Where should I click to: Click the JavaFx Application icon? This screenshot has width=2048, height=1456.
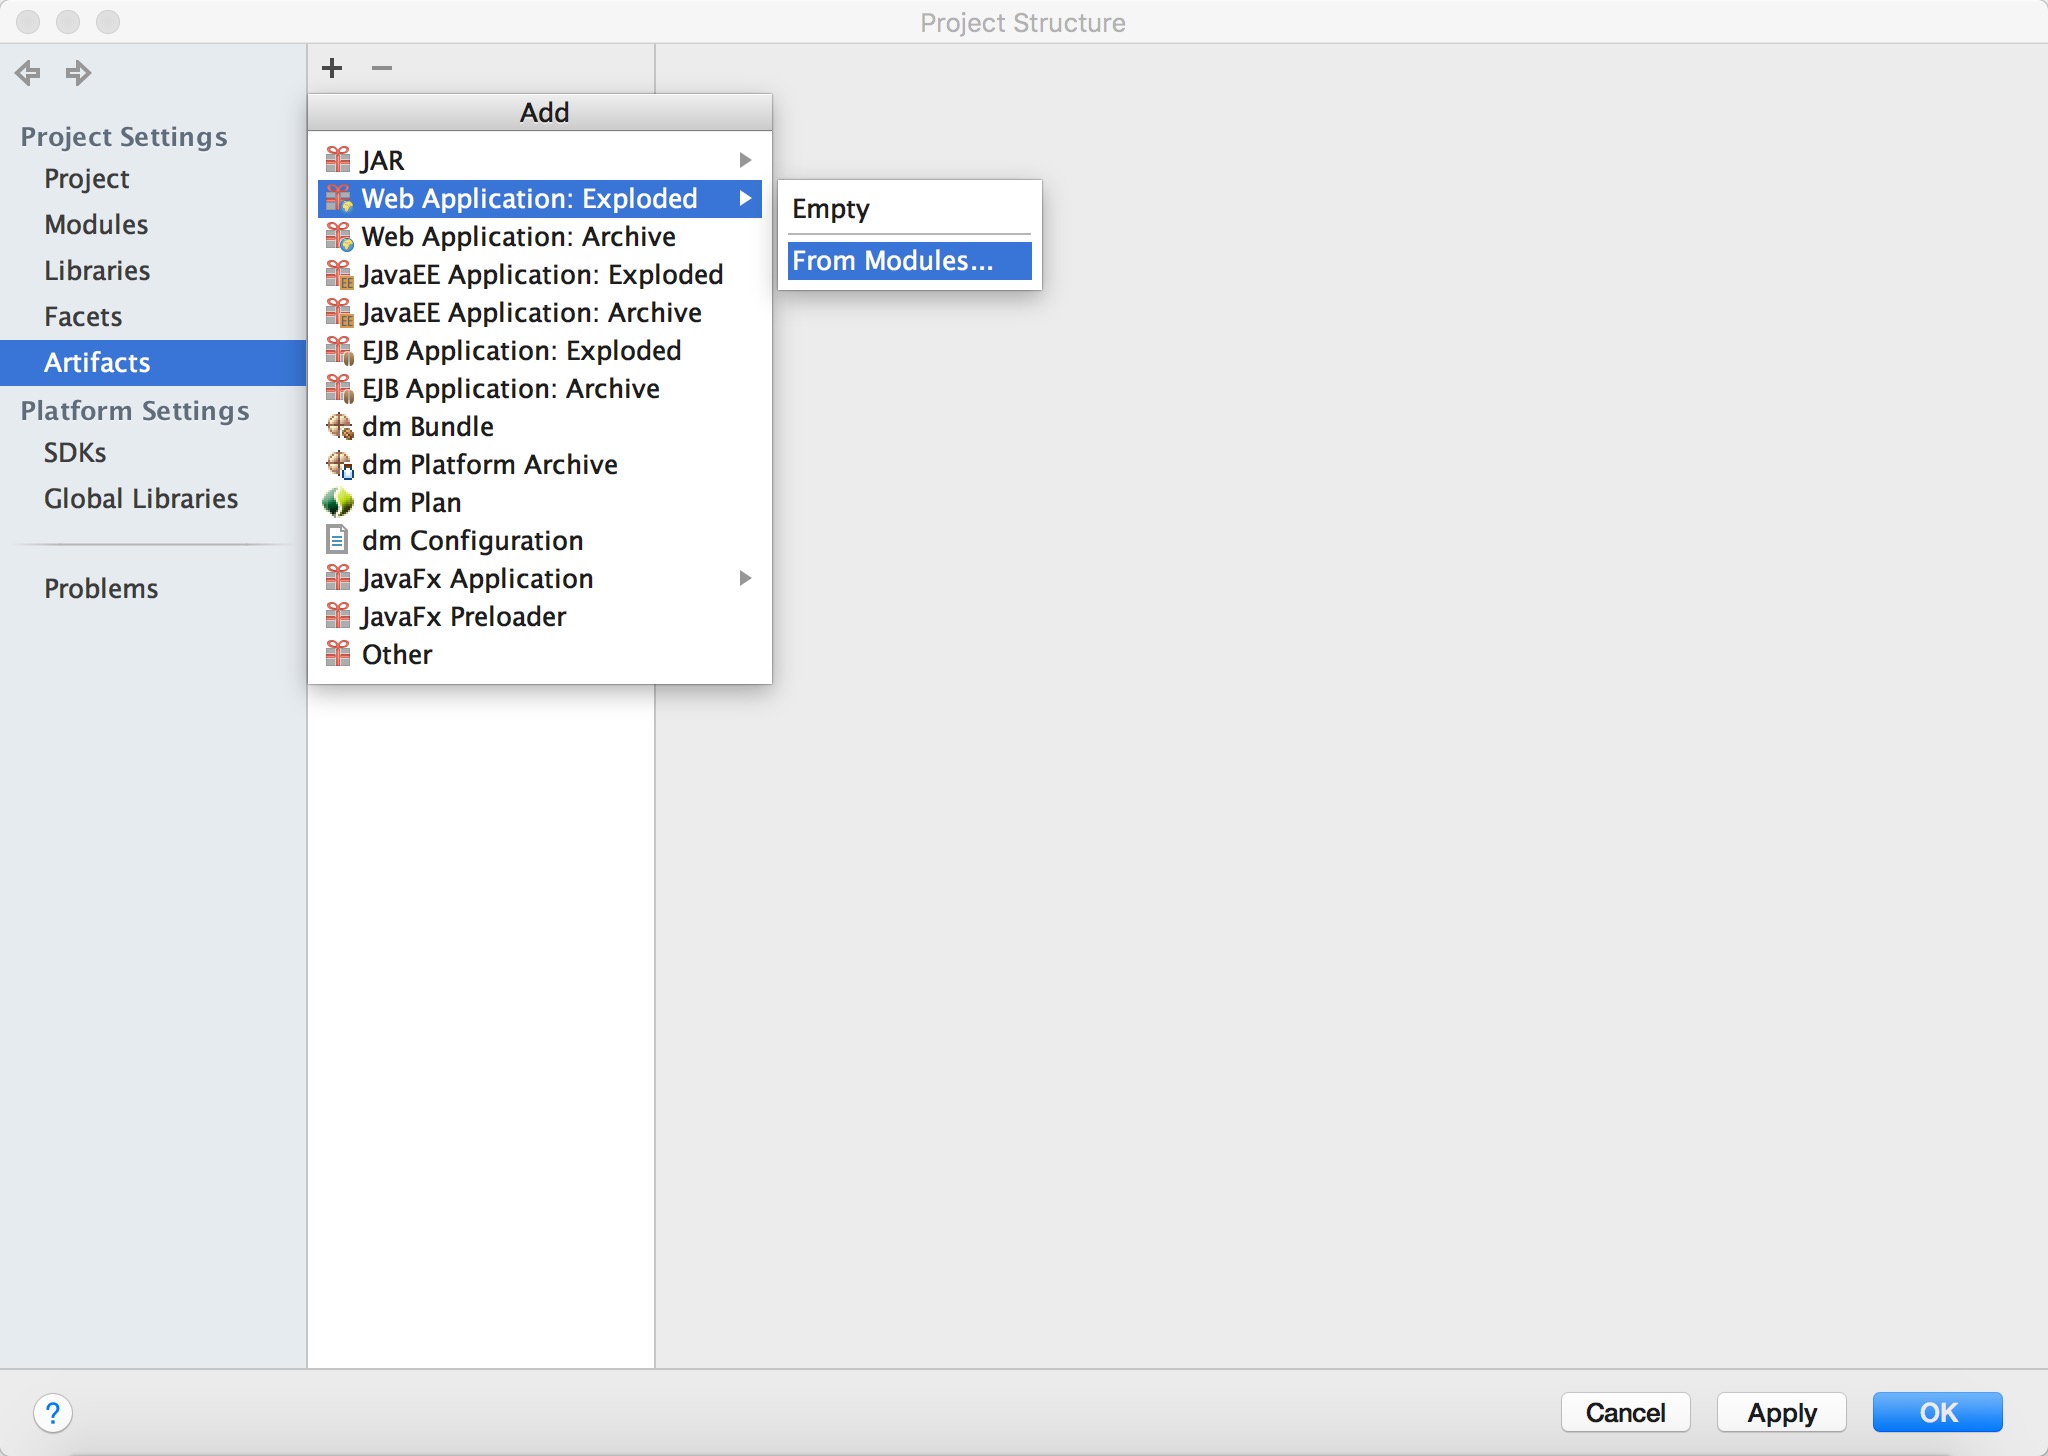340,577
